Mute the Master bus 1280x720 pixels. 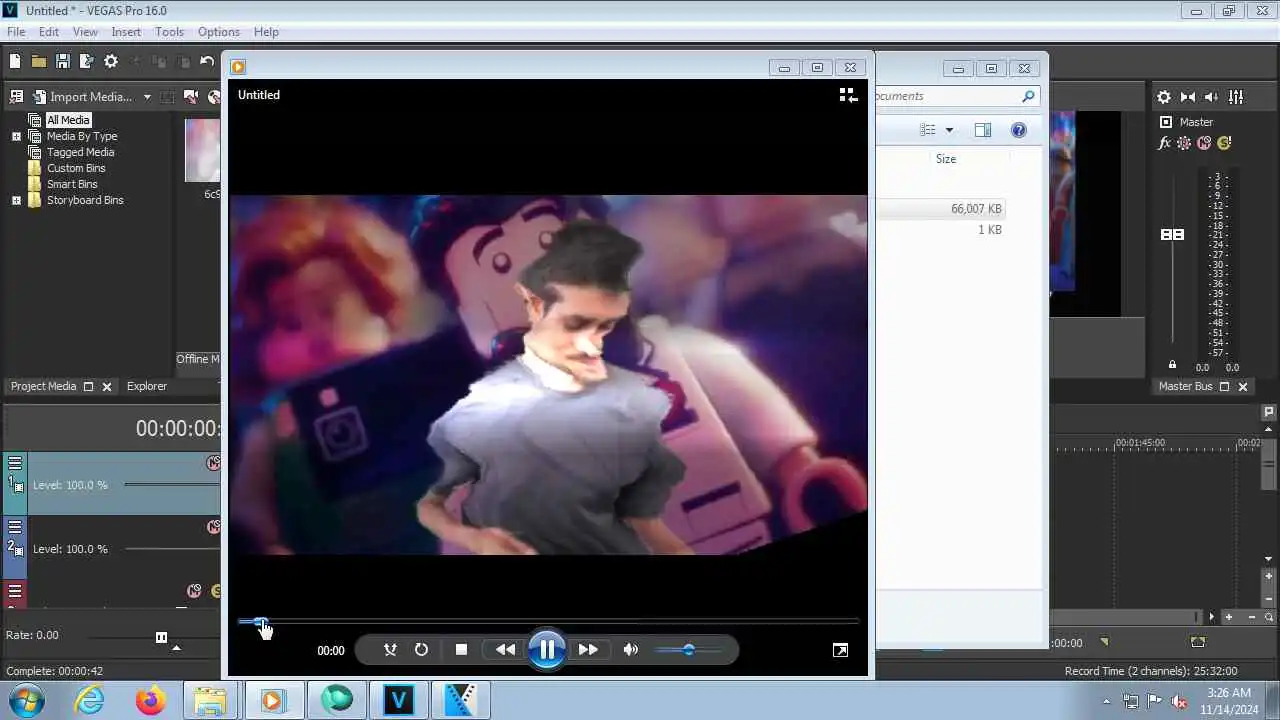1204,143
